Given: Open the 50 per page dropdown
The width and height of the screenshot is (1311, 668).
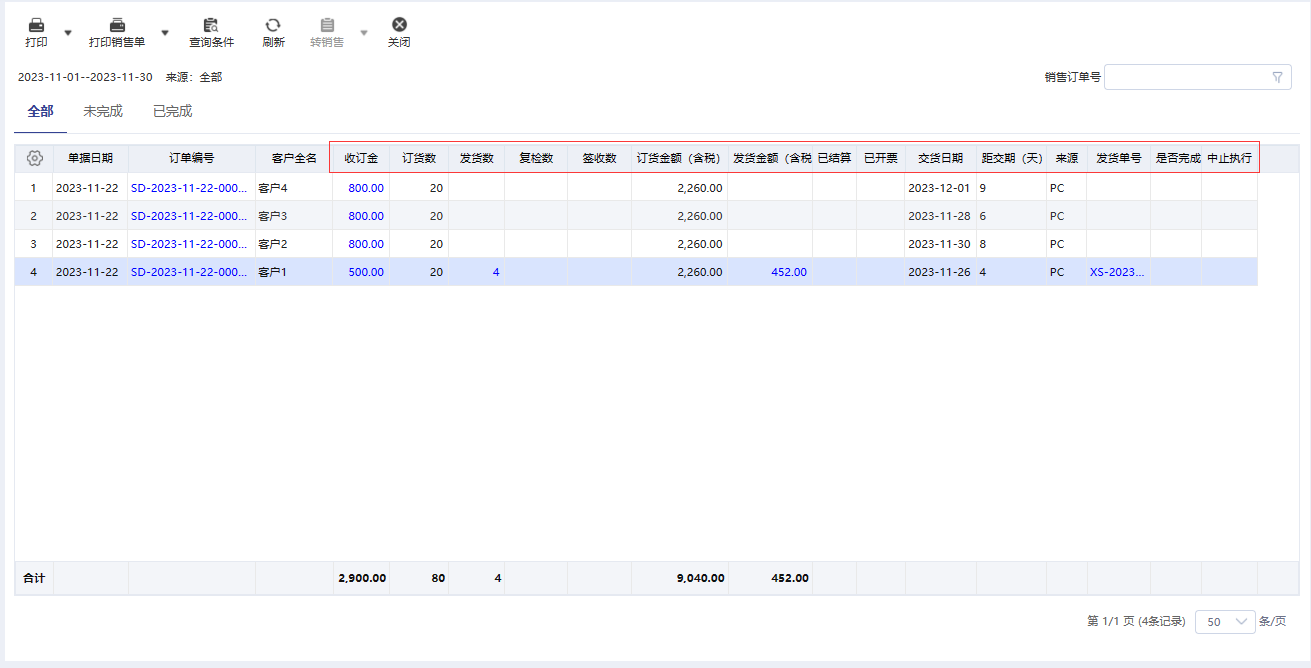Looking at the screenshot, I should pyautogui.click(x=1225, y=621).
